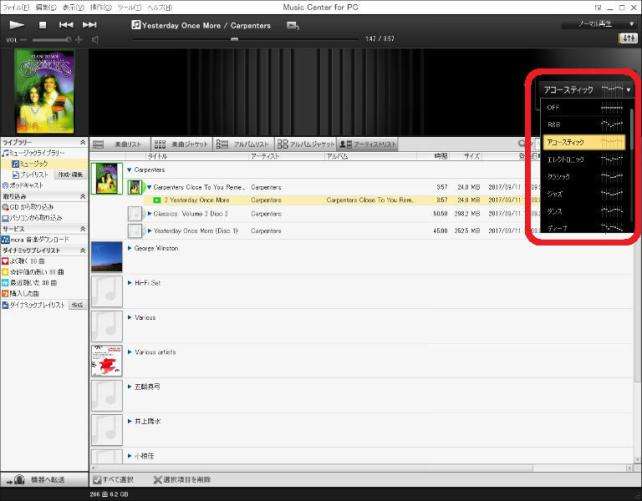Toggle the すべて選択 checkbox
The height and width of the screenshot is (501, 642).
(x=97, y=480)
